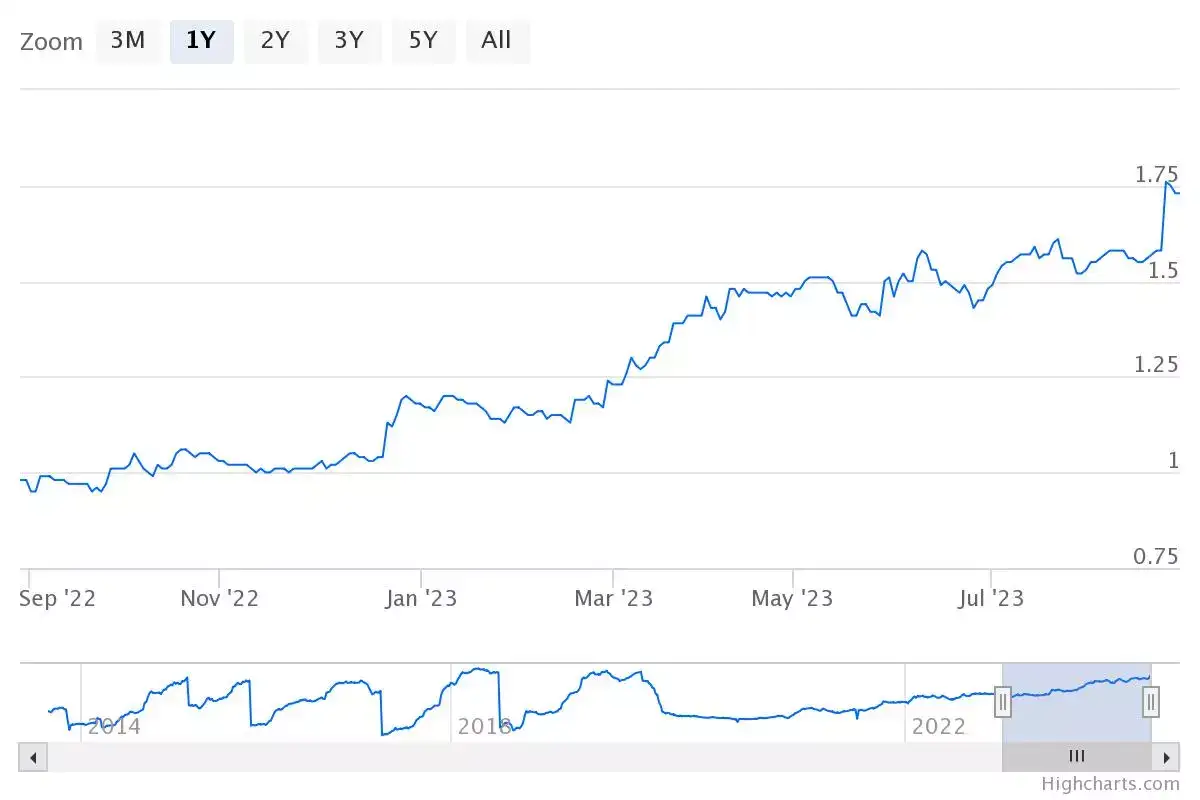Screen dimensions: 1200x800
Task: Click the Mar '23 axis label
Action: point(613,597)
